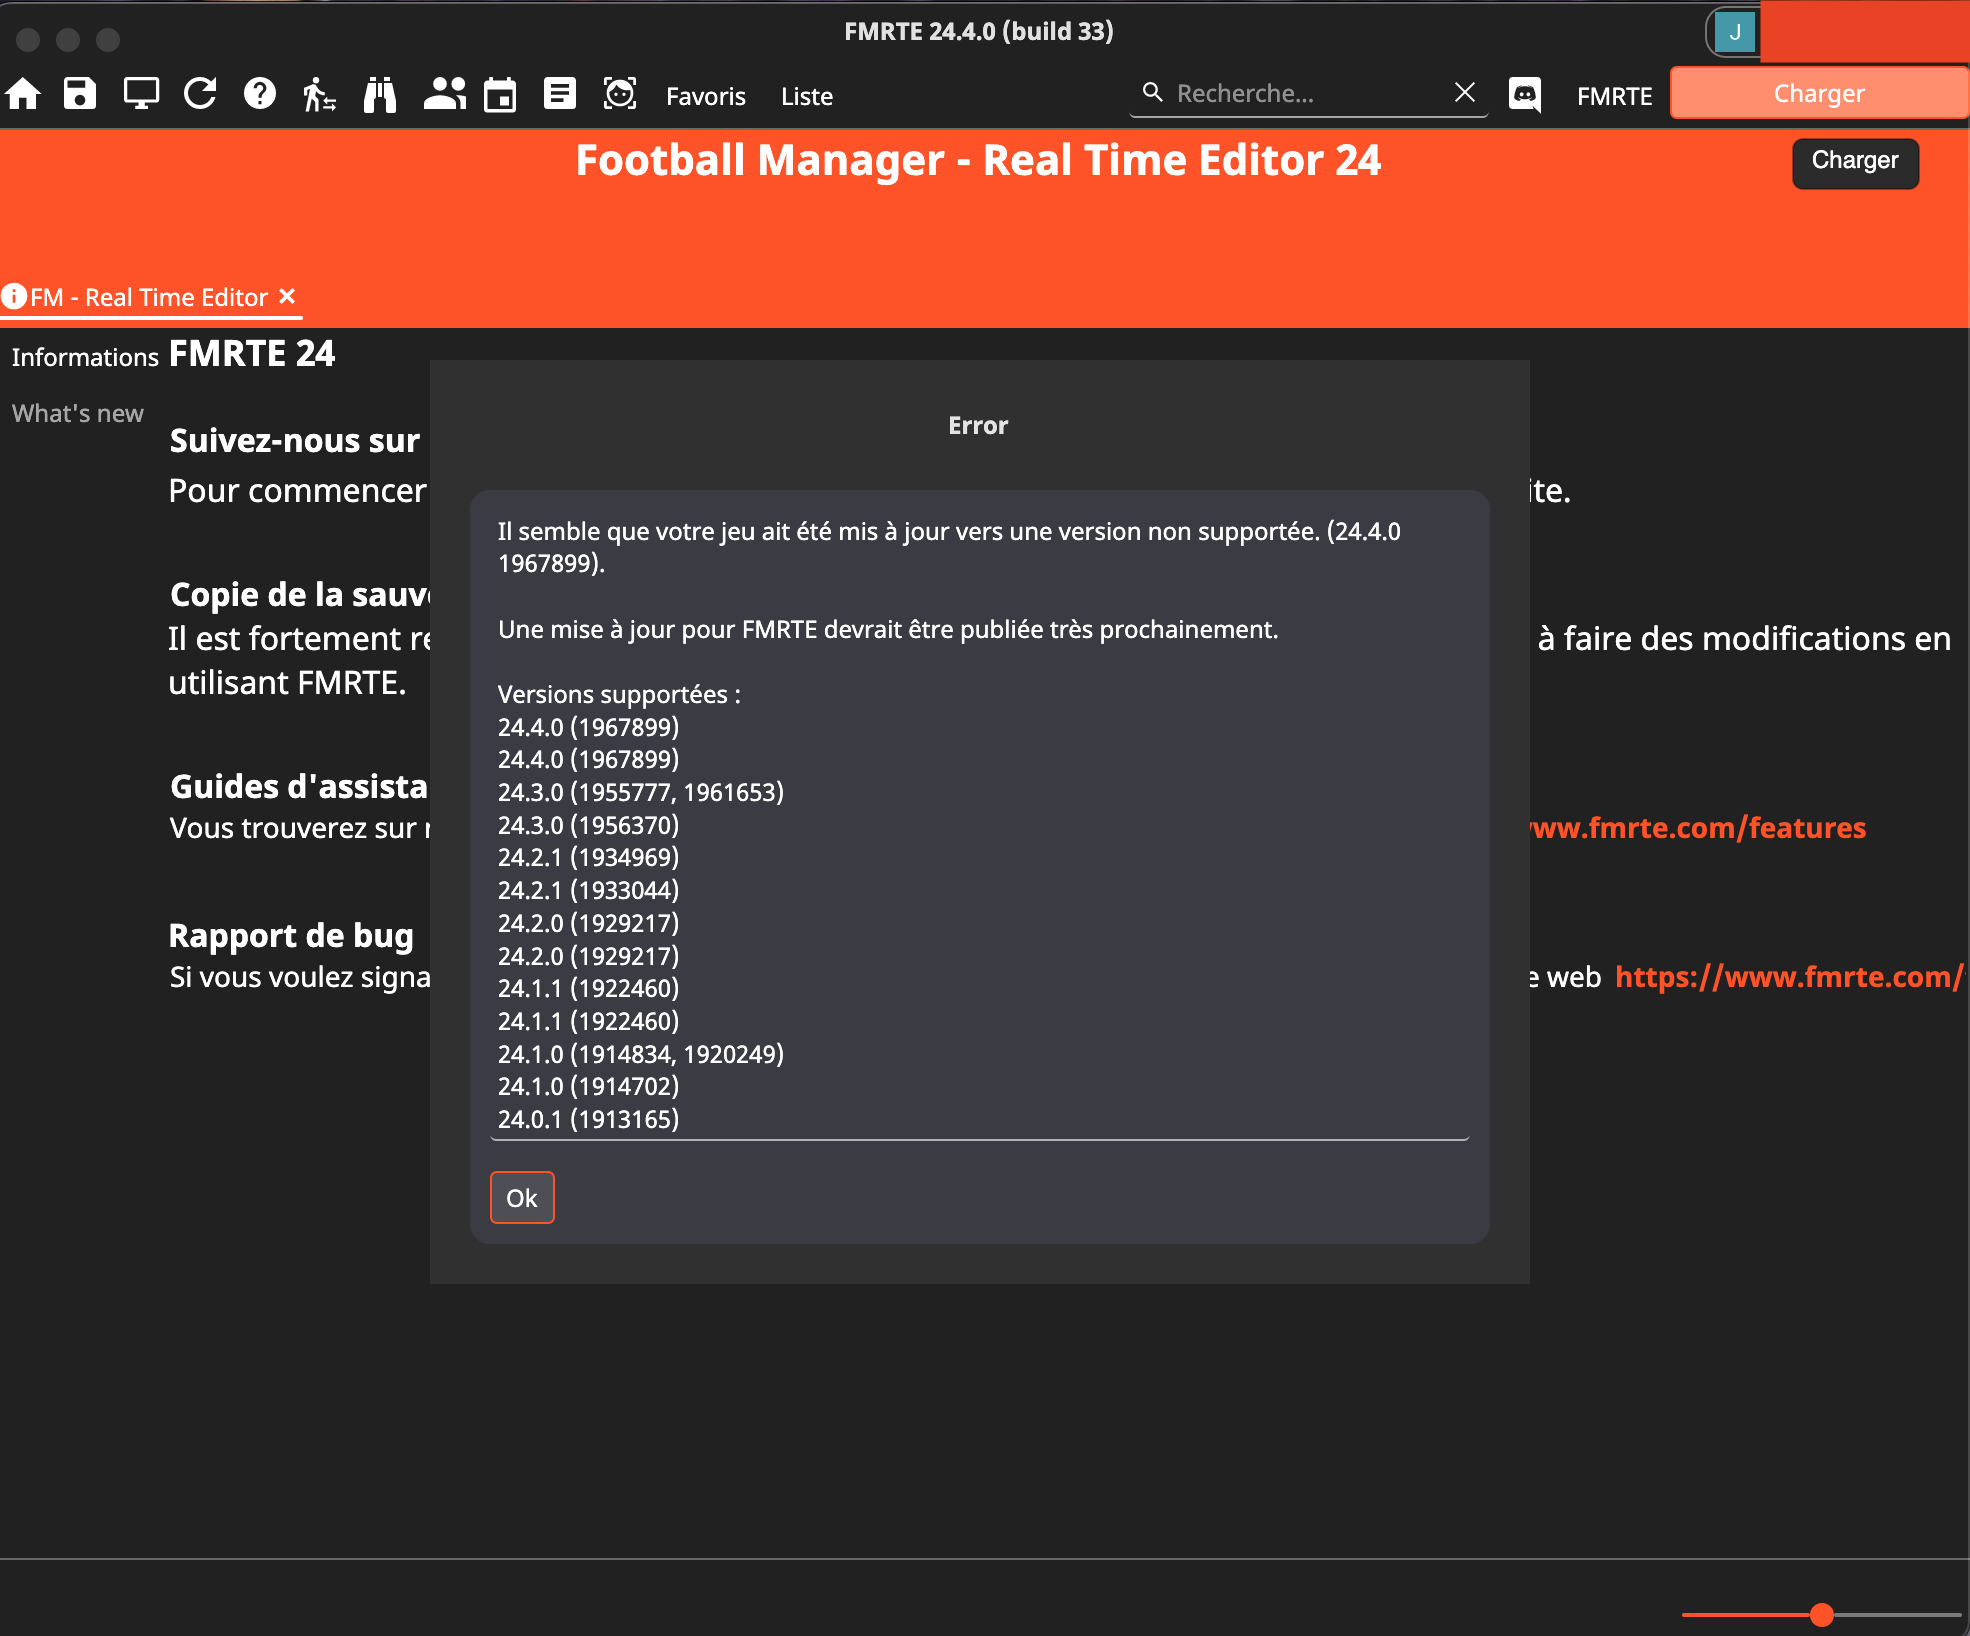Select the face scan icon
Viewport: 1970px width, 1636px height.
[620, 94]
